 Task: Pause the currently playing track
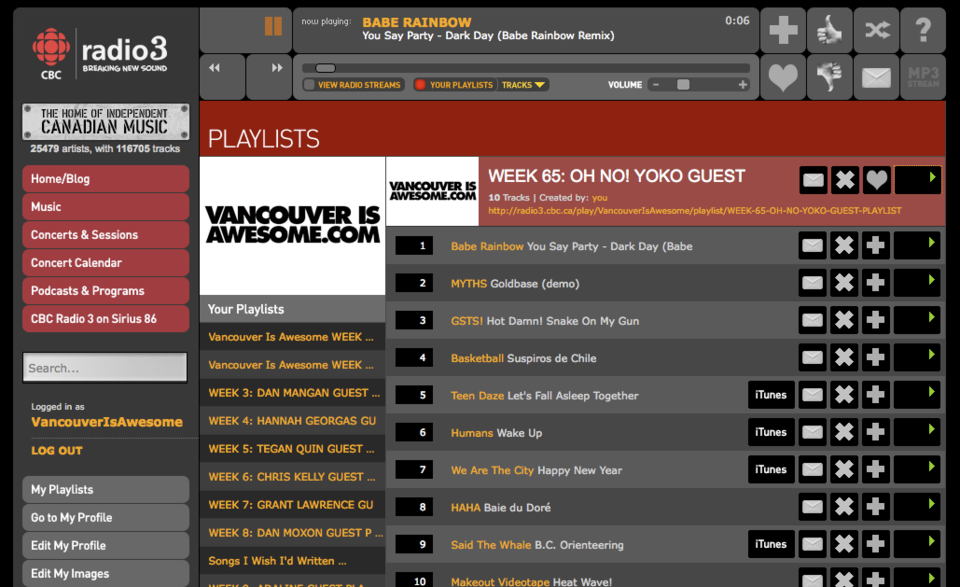tap(273, 26)
